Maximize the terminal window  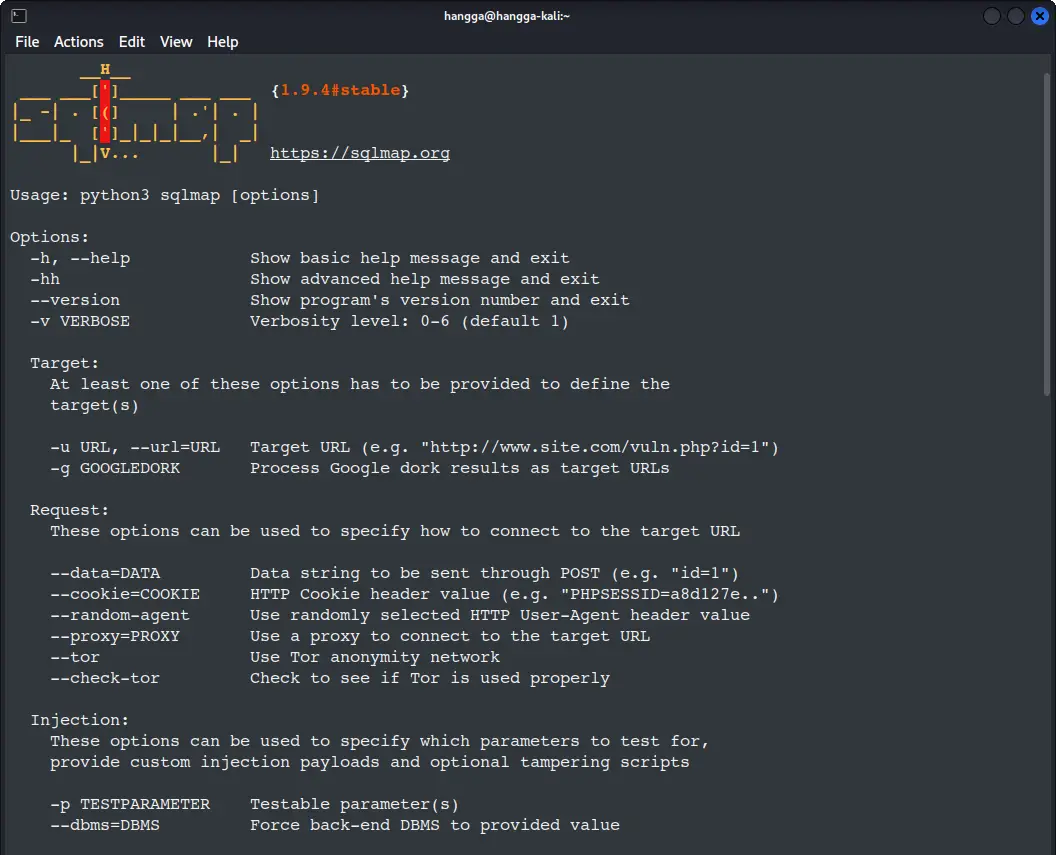tap(1015, 16)
